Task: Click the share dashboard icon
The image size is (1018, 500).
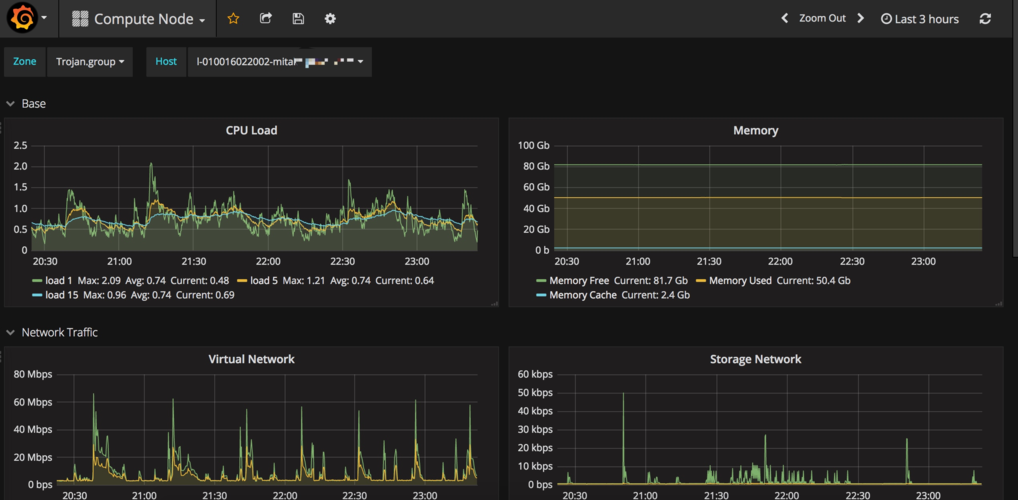Action: [265, 19]
